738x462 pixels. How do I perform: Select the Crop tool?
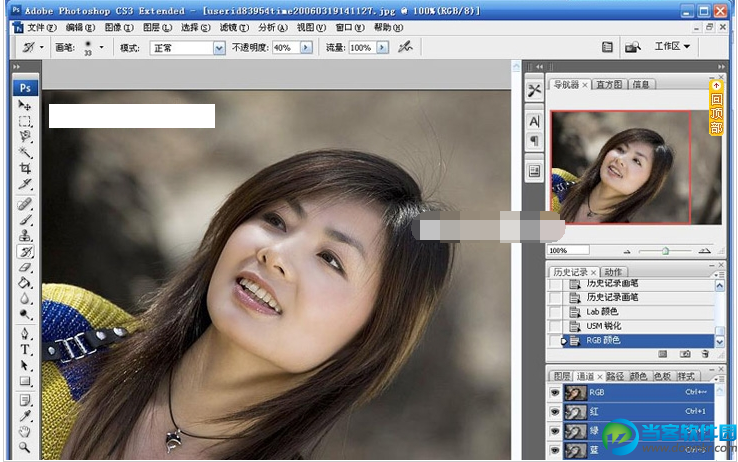(25, 169)
